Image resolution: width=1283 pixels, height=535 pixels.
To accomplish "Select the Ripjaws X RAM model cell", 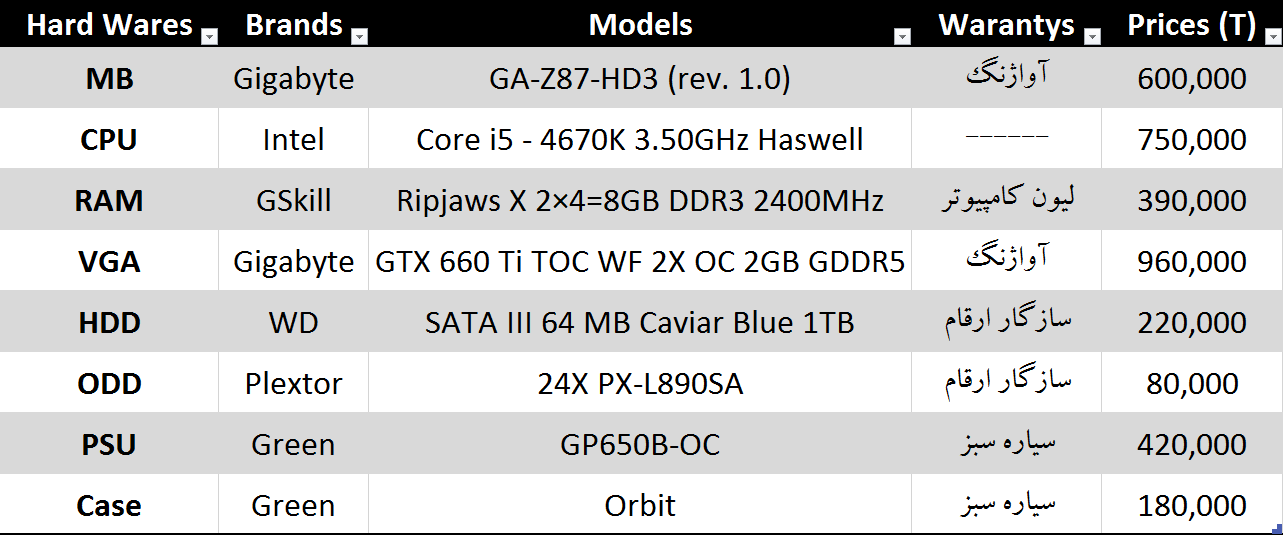I will click(640, 201).
